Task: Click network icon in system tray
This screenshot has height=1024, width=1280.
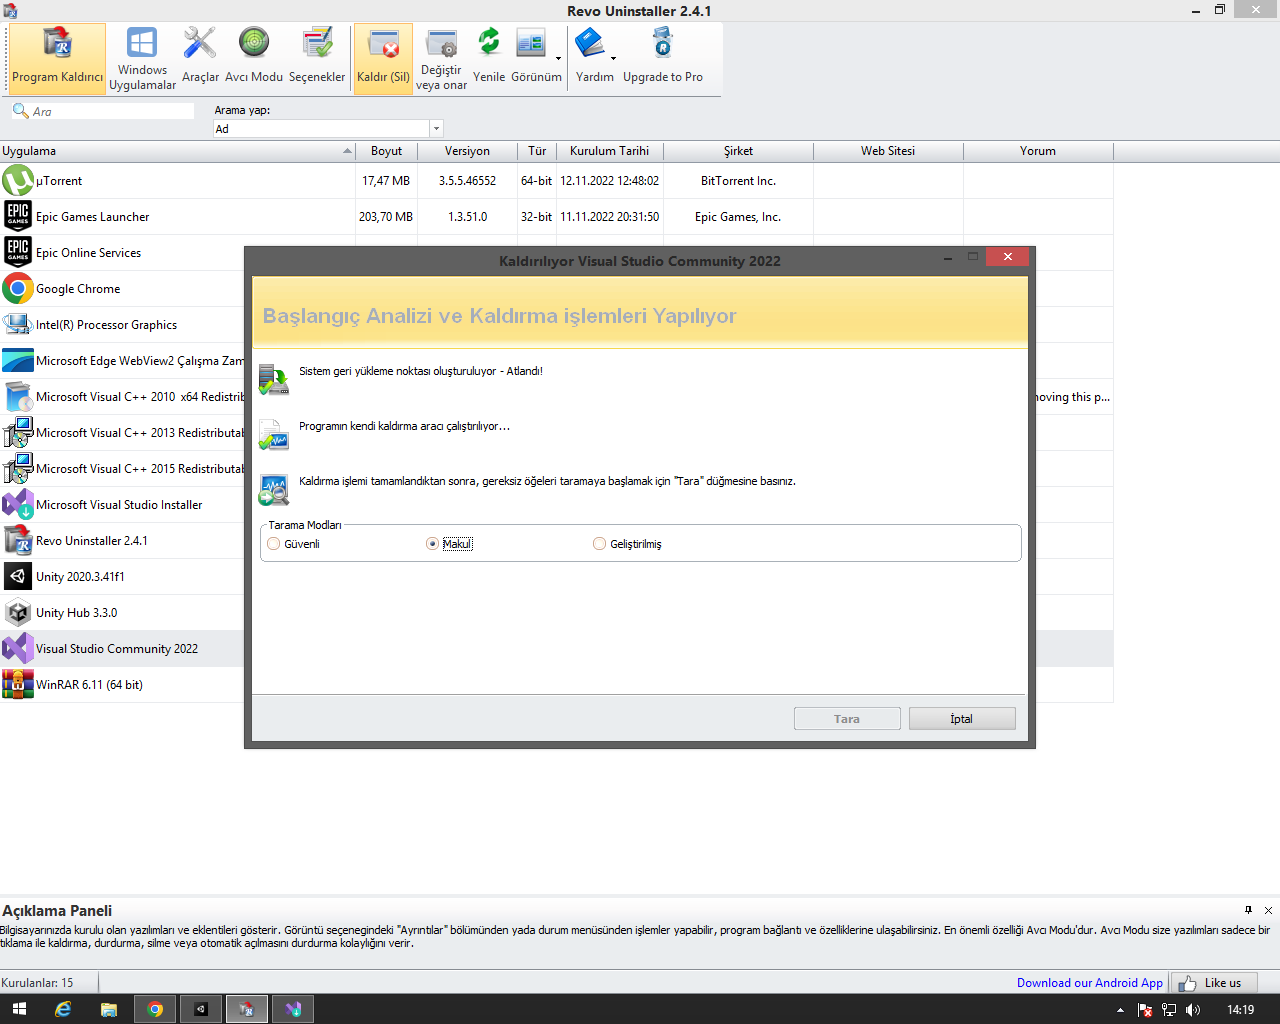Action: point(1169,1010)
